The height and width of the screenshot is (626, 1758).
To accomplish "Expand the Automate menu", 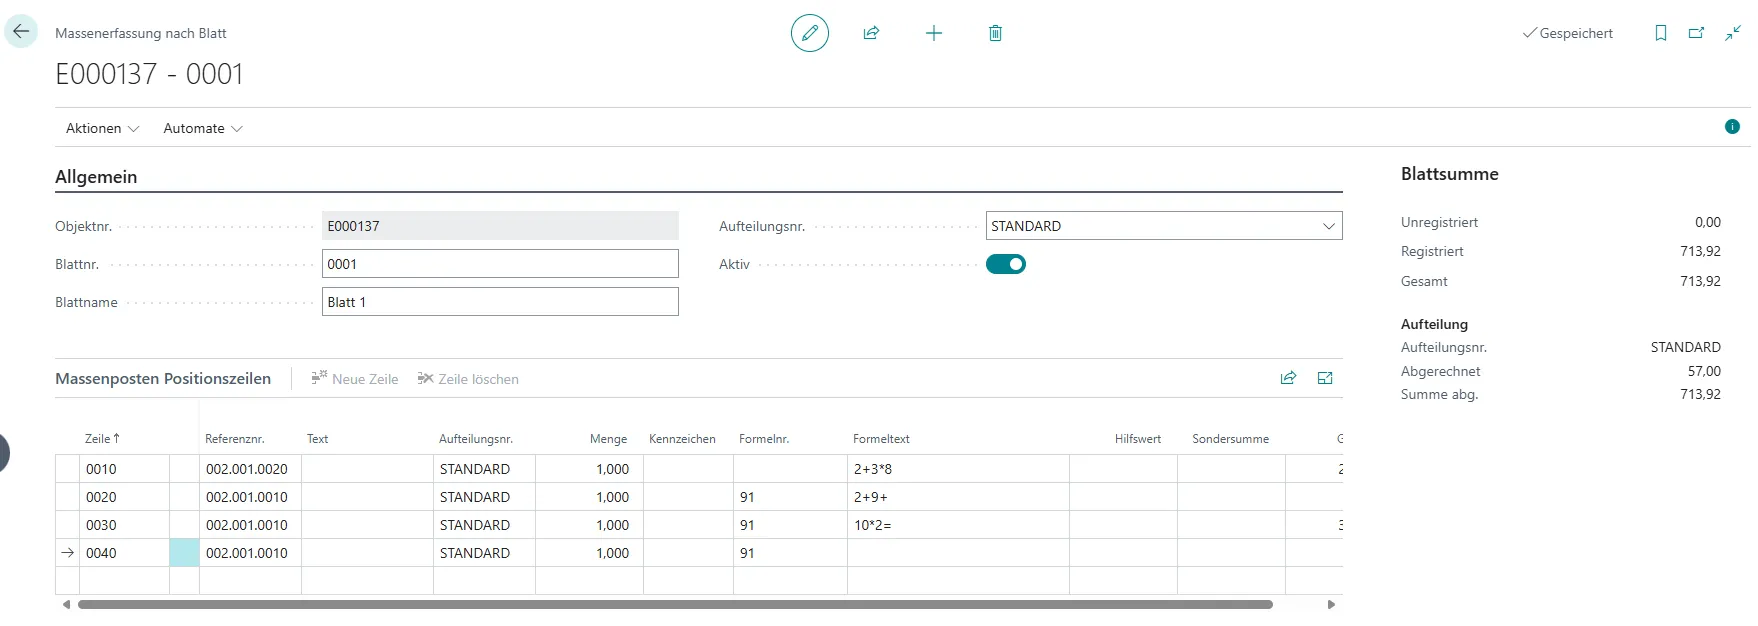I will coord(203,128).
